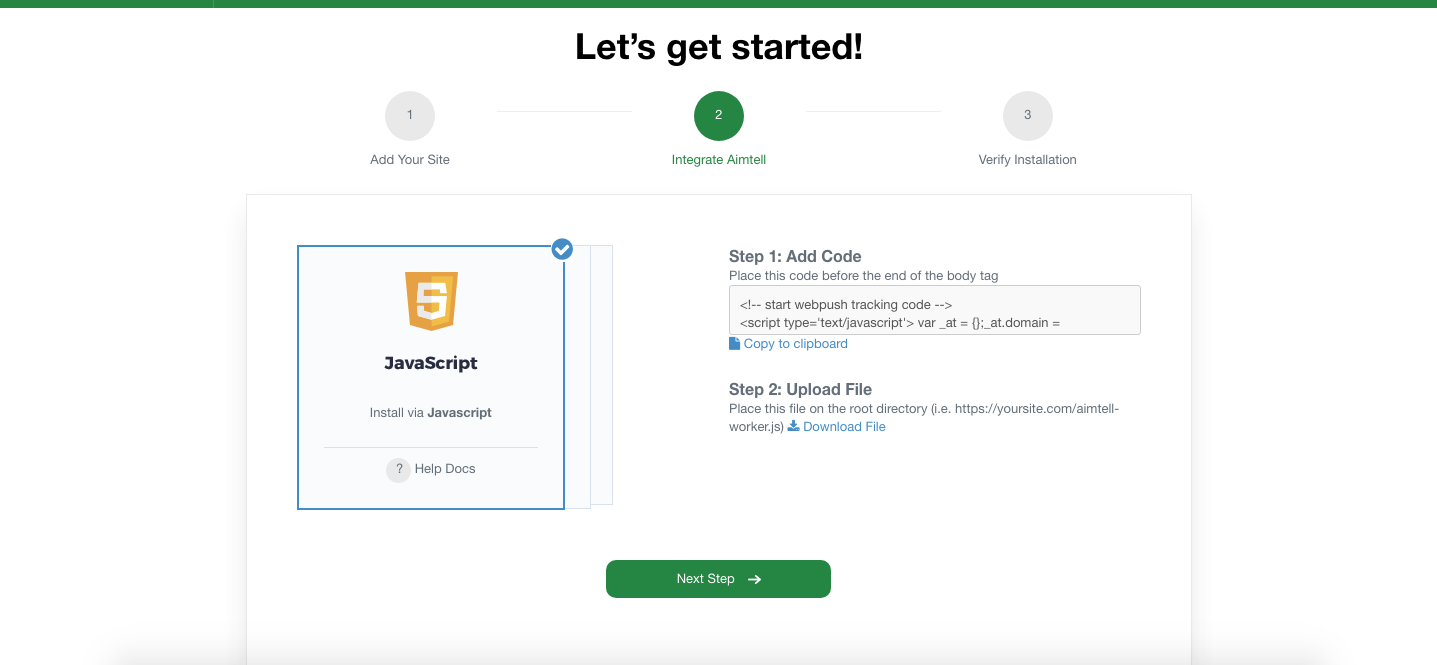Select the webpush tracking code snippet box

934,310
